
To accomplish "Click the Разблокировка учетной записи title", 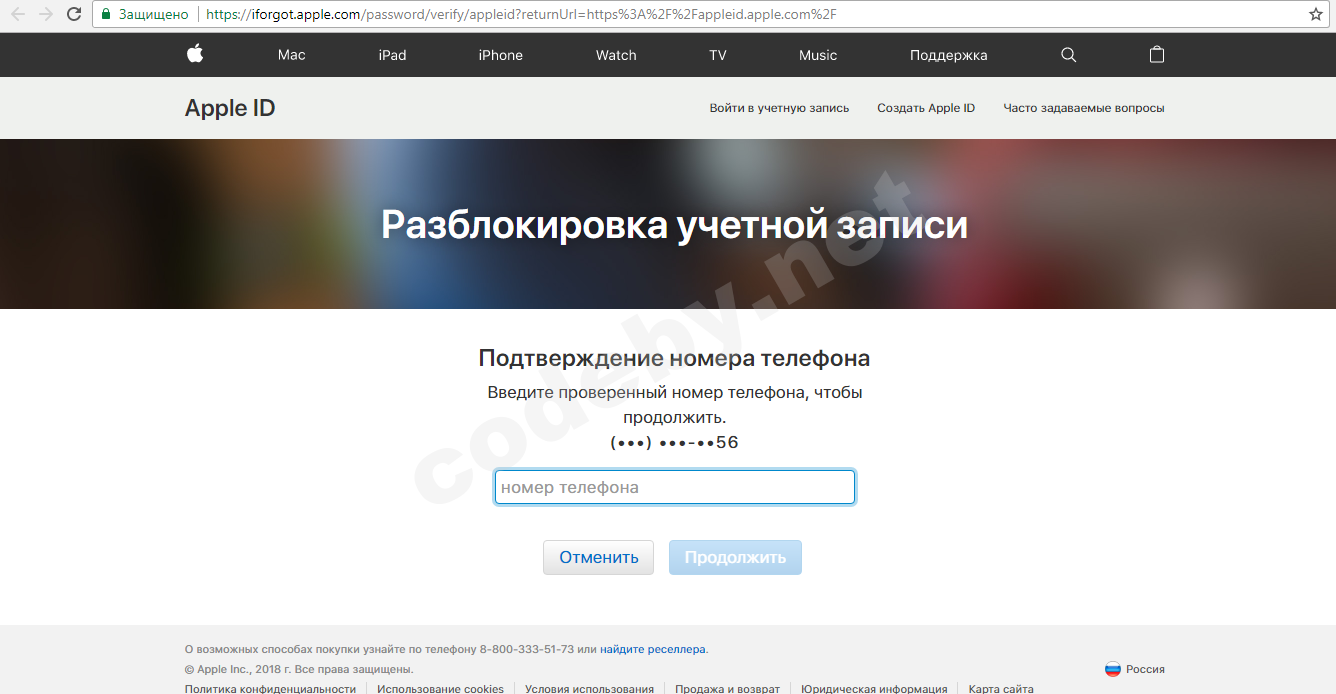I will point(675,224).
